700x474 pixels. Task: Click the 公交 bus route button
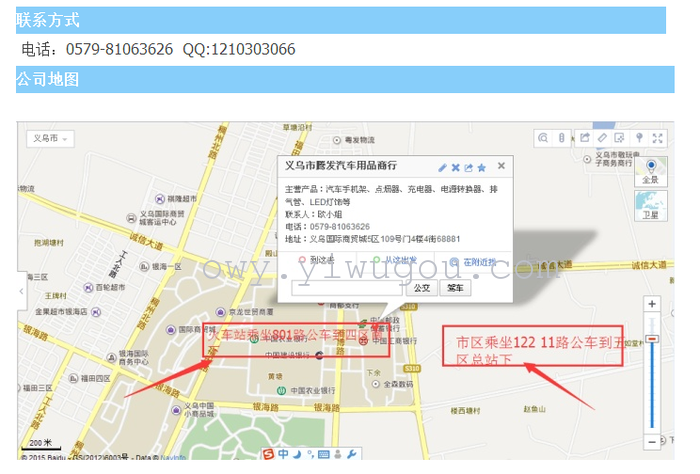pos(422,288)
